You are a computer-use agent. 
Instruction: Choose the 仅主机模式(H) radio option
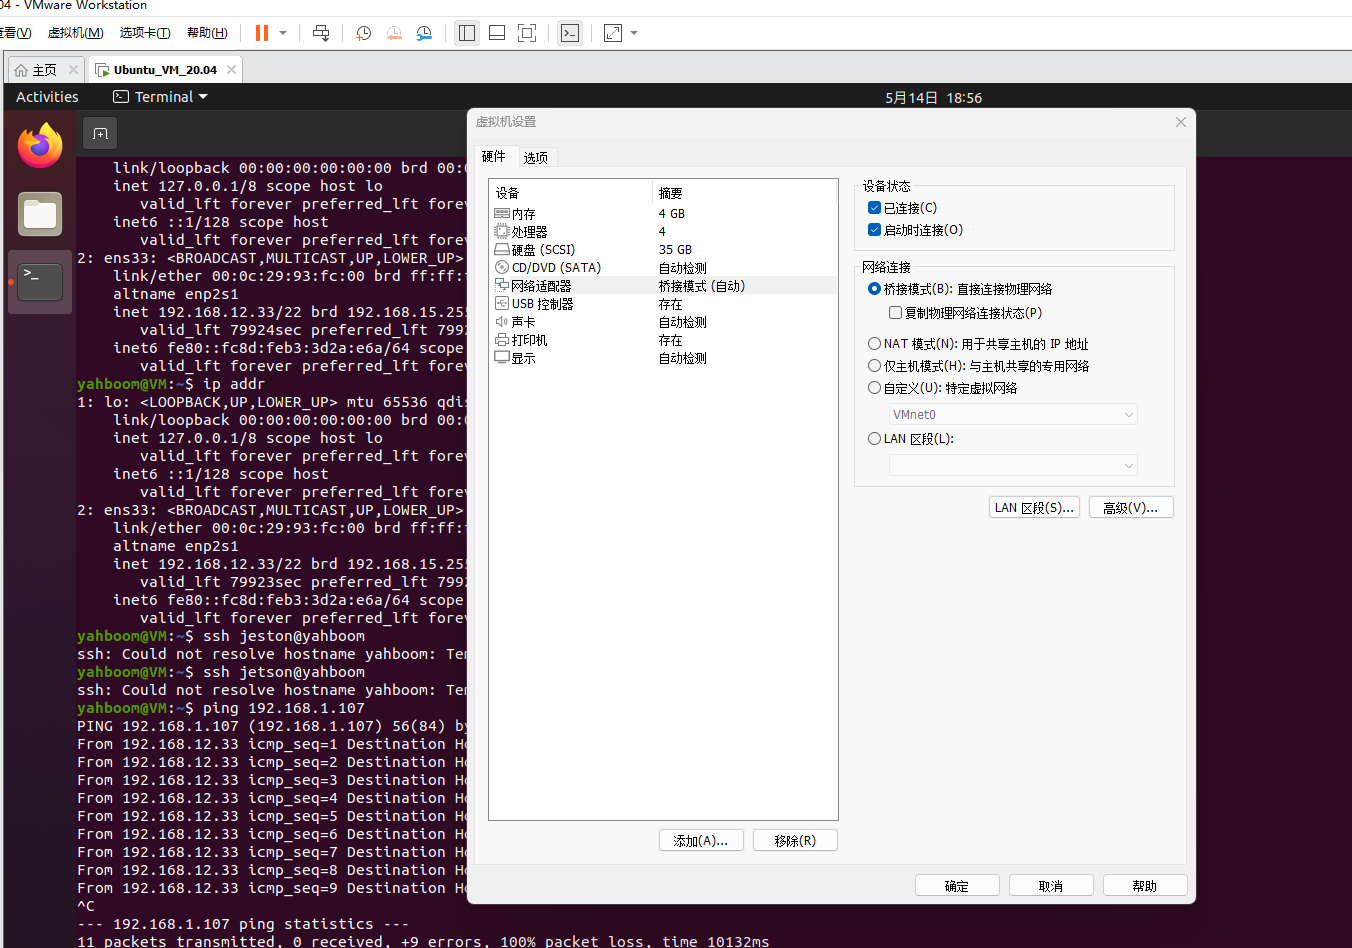875,366
